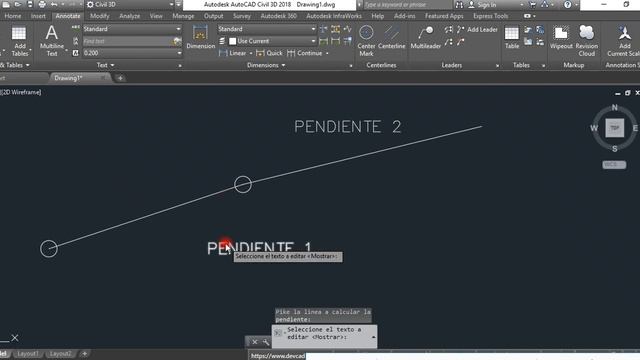Click the Find text search icon
The height and width of the screenshot is (360, 640).
177,41
